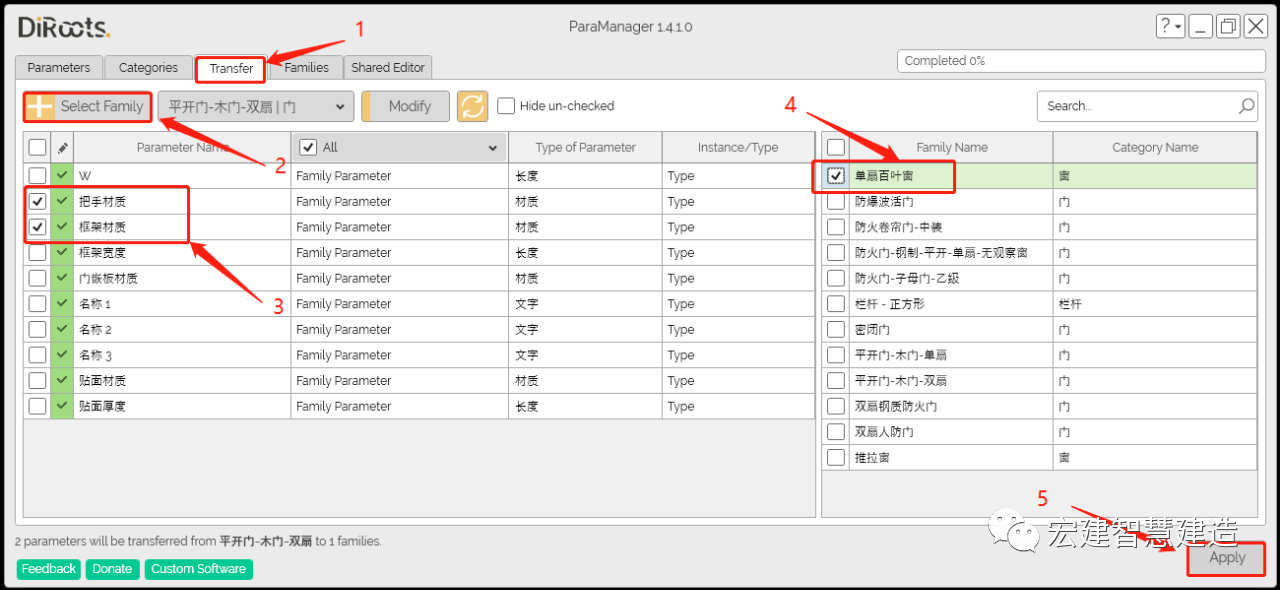Check the 栏杆 - 正方形 family checkbox

click(x=836, y=304)
